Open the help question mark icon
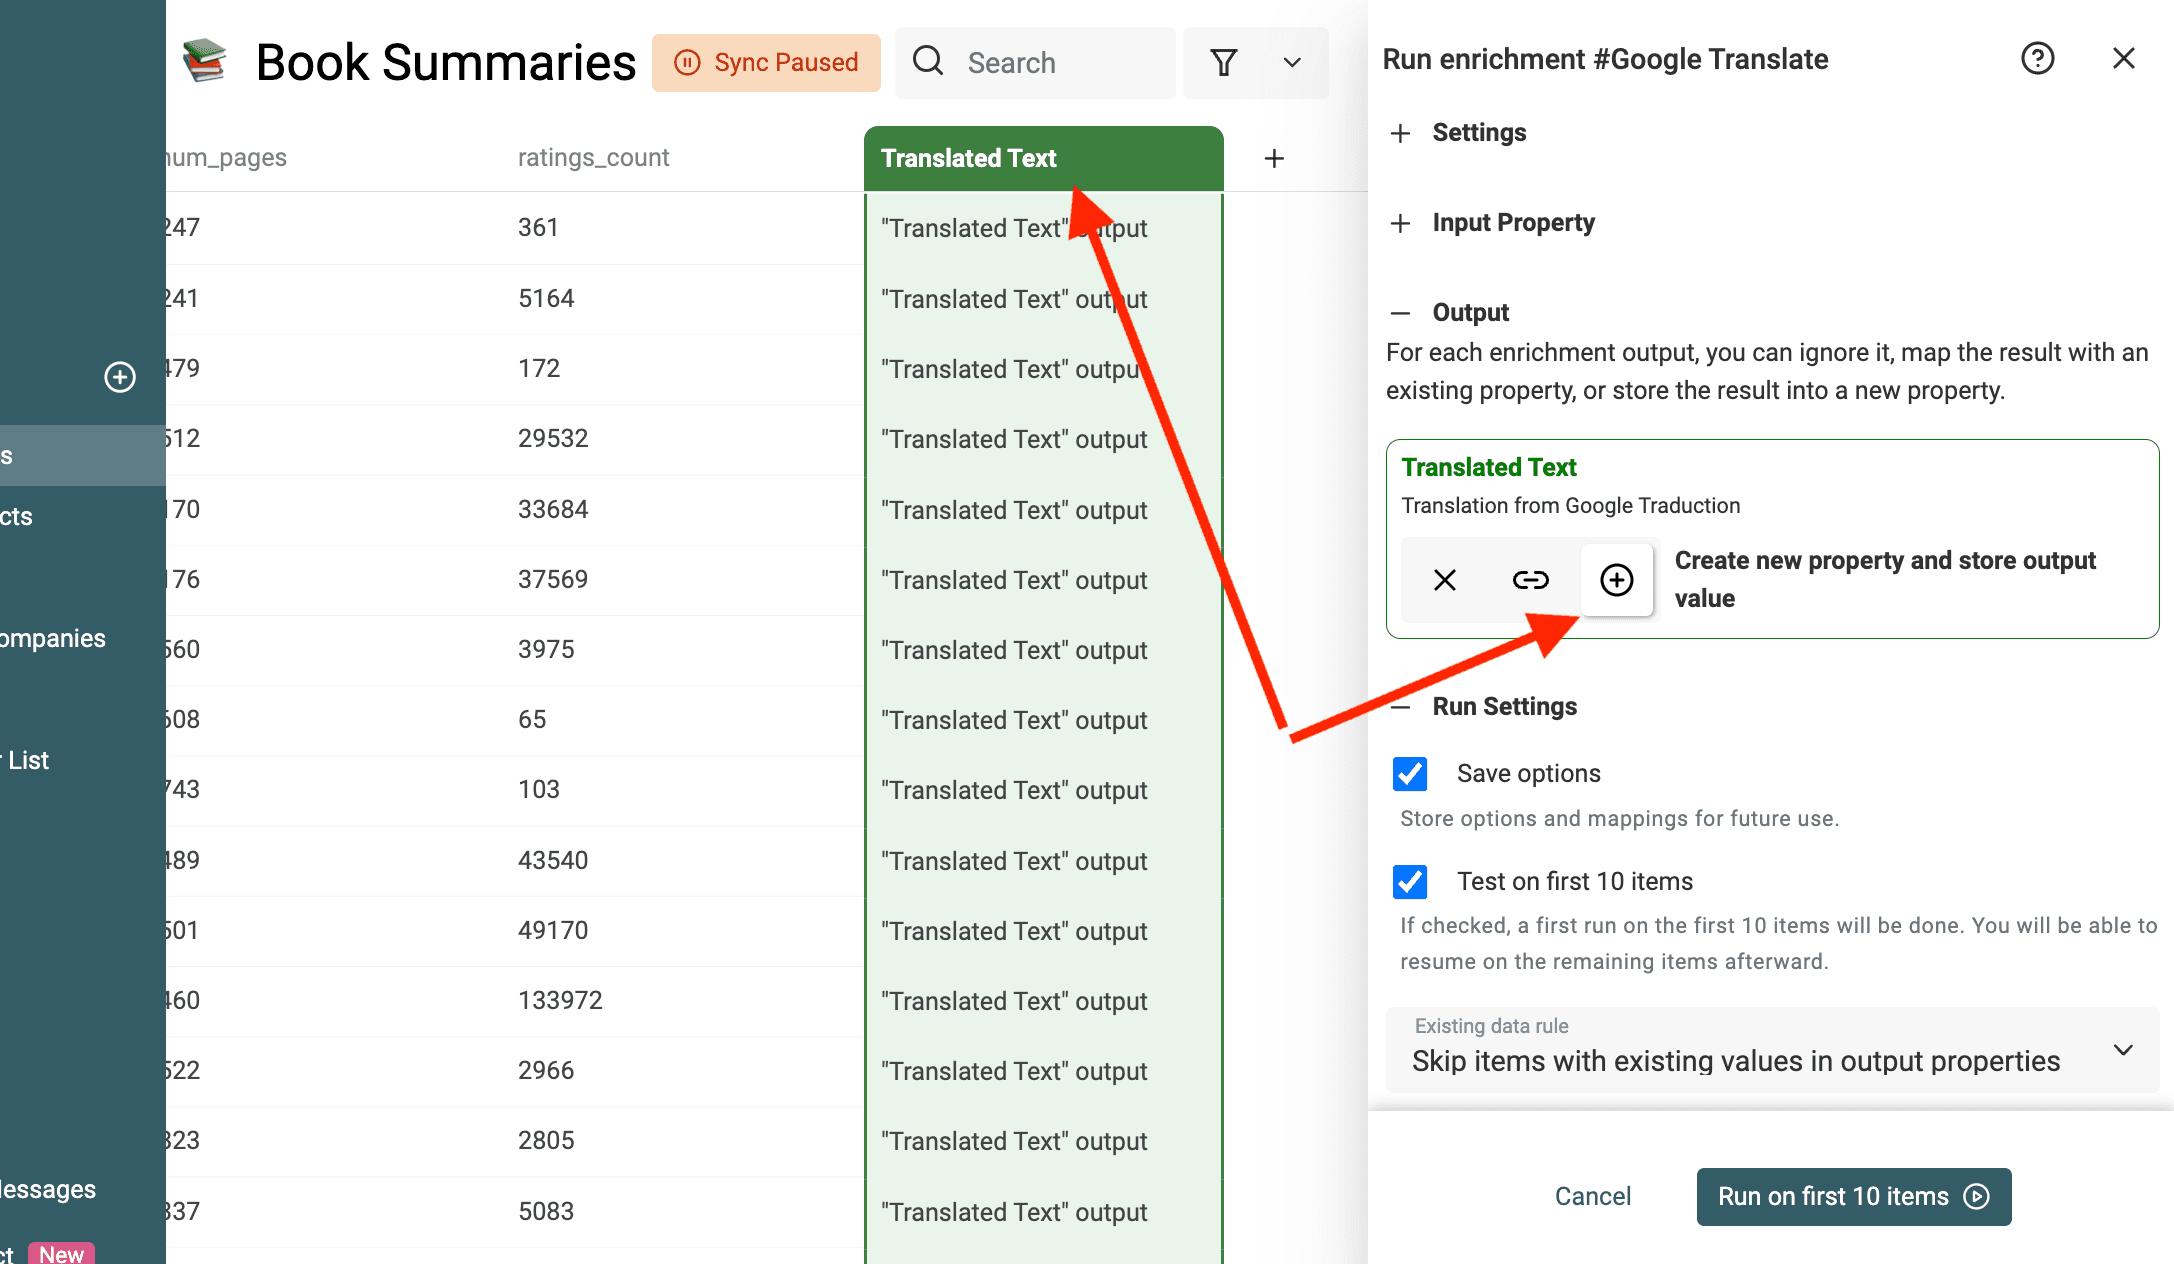 tap(2037, 59)
